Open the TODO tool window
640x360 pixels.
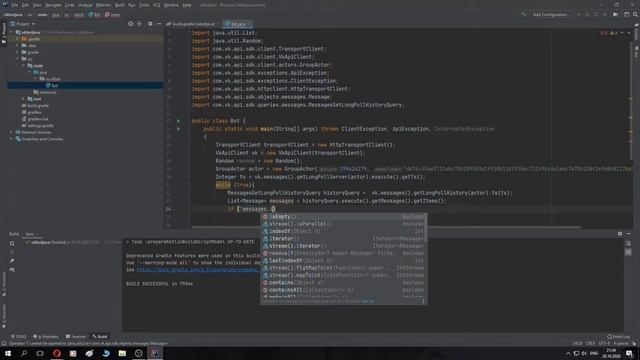click(18, 337)
